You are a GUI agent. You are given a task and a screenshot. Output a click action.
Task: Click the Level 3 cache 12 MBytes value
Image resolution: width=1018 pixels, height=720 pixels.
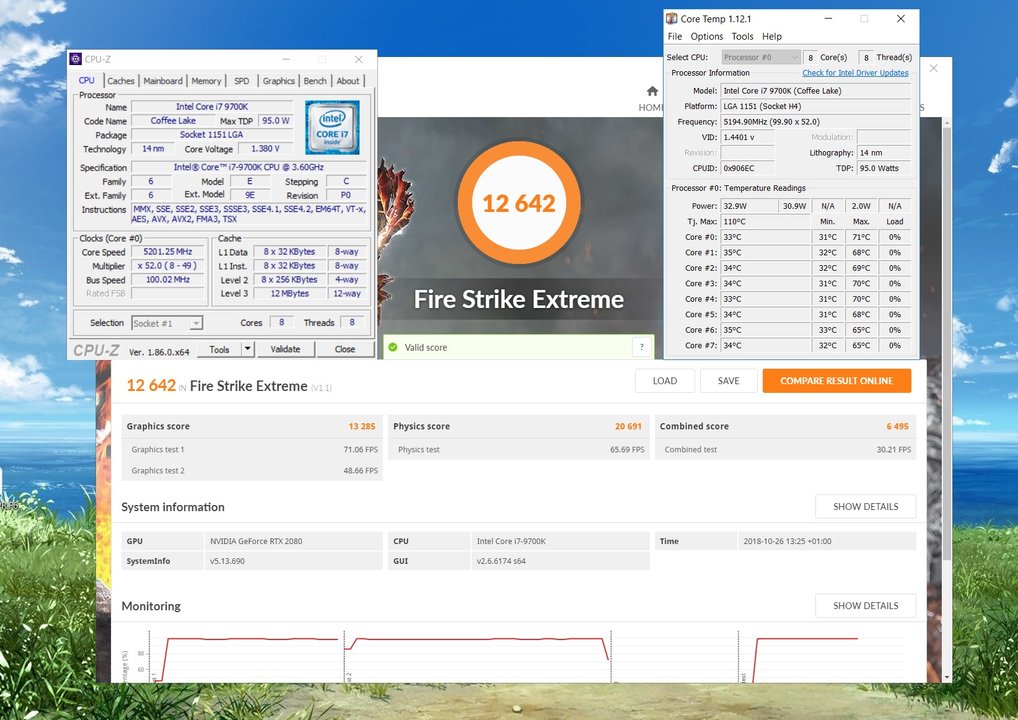(290, 293)
